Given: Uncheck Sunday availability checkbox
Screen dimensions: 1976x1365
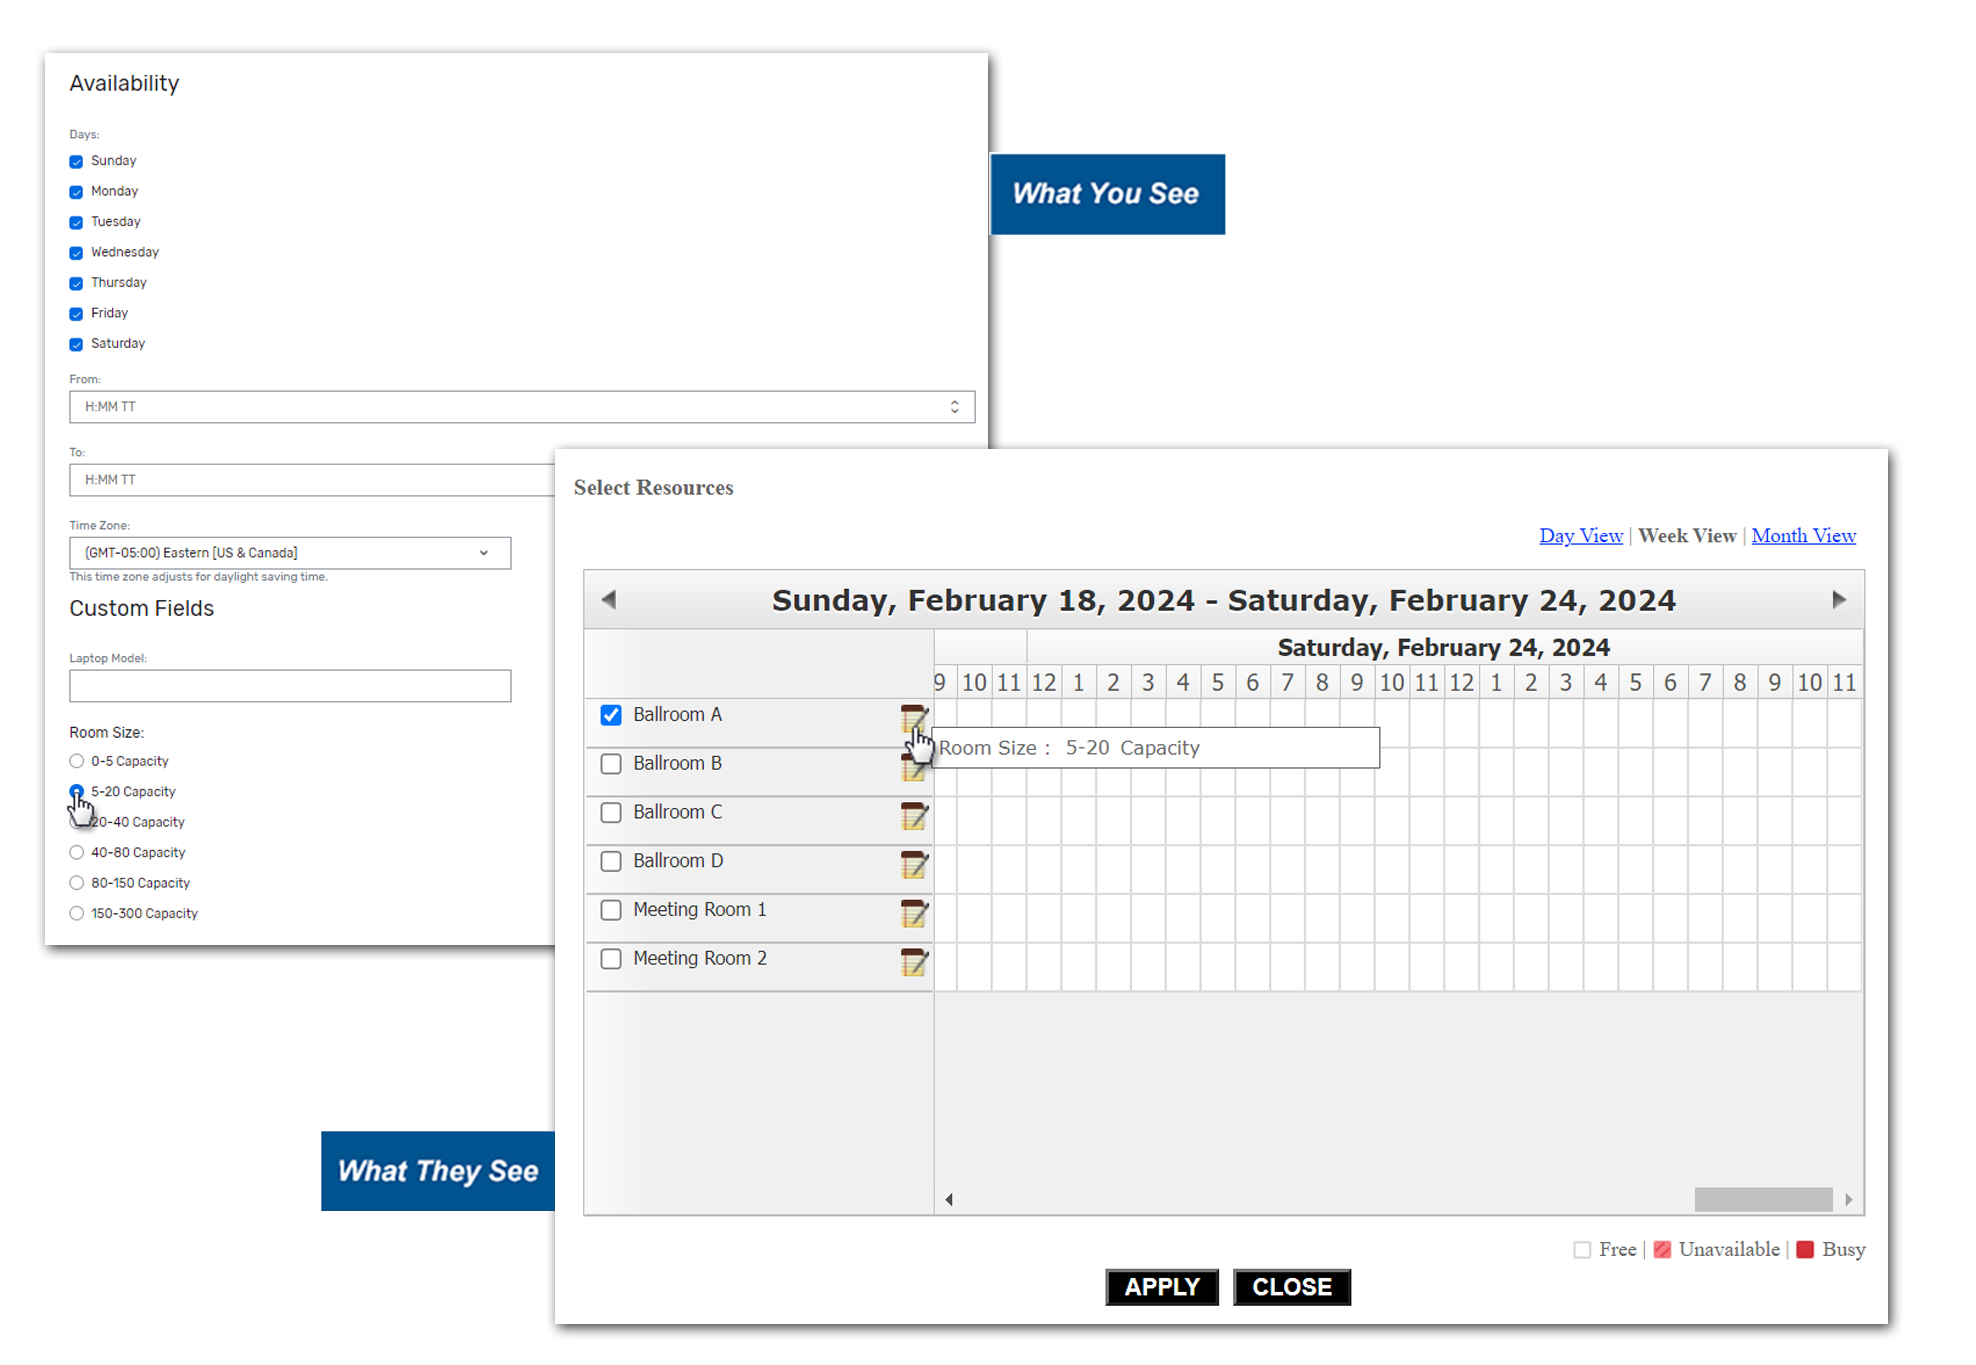Looking at the screenshot, I should pyautogui.click(x=76, y=161).
